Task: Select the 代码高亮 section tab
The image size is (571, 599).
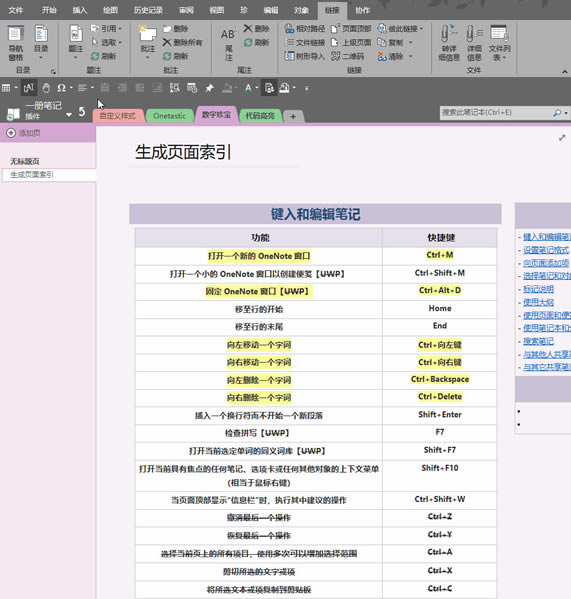Action: pyautogui.click(x=260, y=116)
